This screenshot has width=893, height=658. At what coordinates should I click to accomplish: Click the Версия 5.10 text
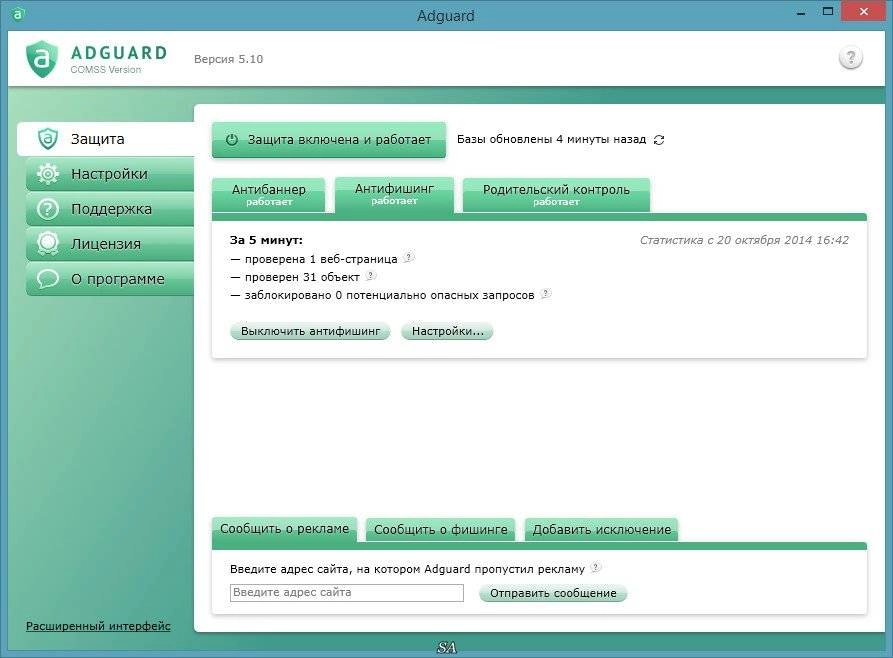coord(228,59)
